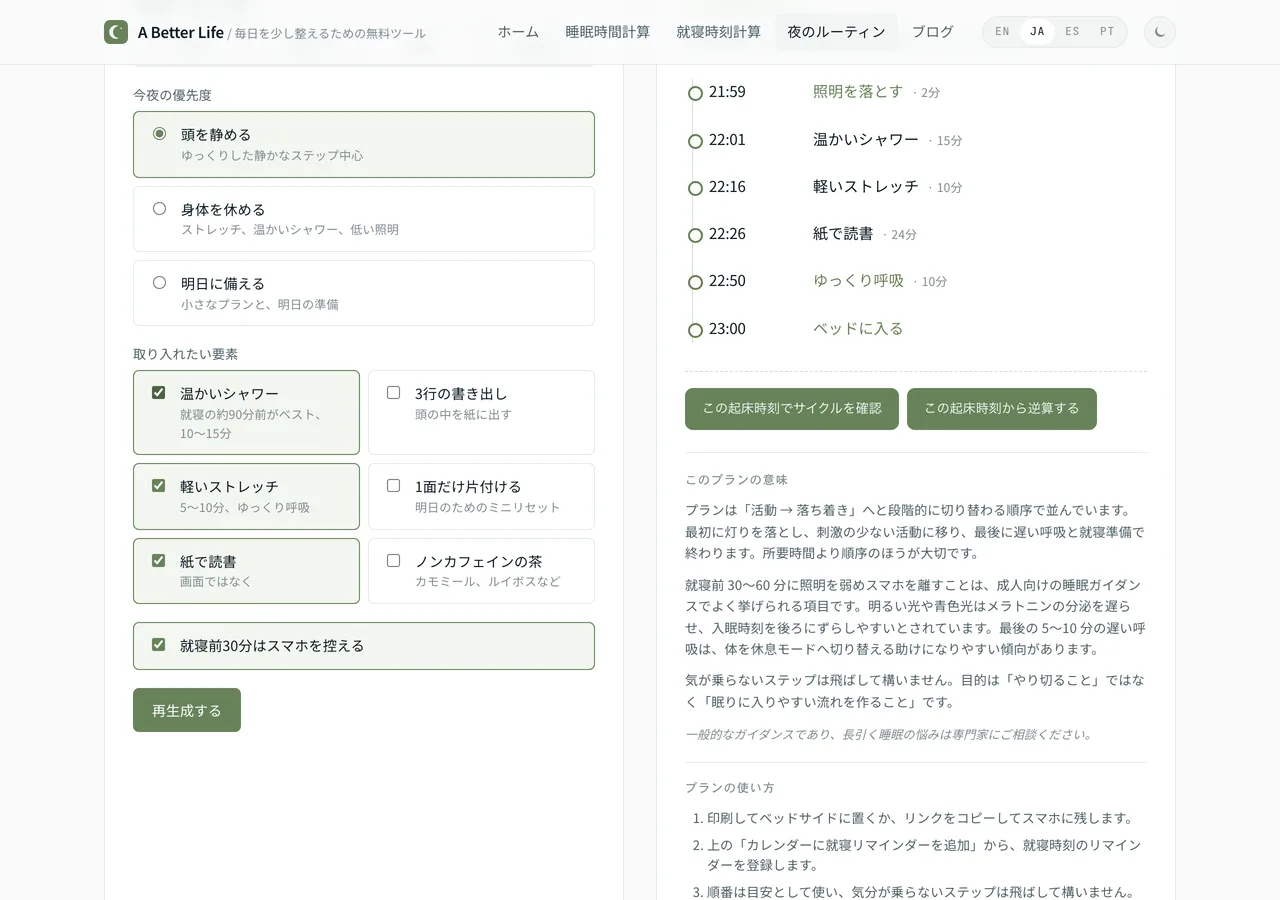Image resolution: width=1280 pixels, height=900 pixels.
Task: Click the ベッドに入る step text
Action: coord(858,328)
